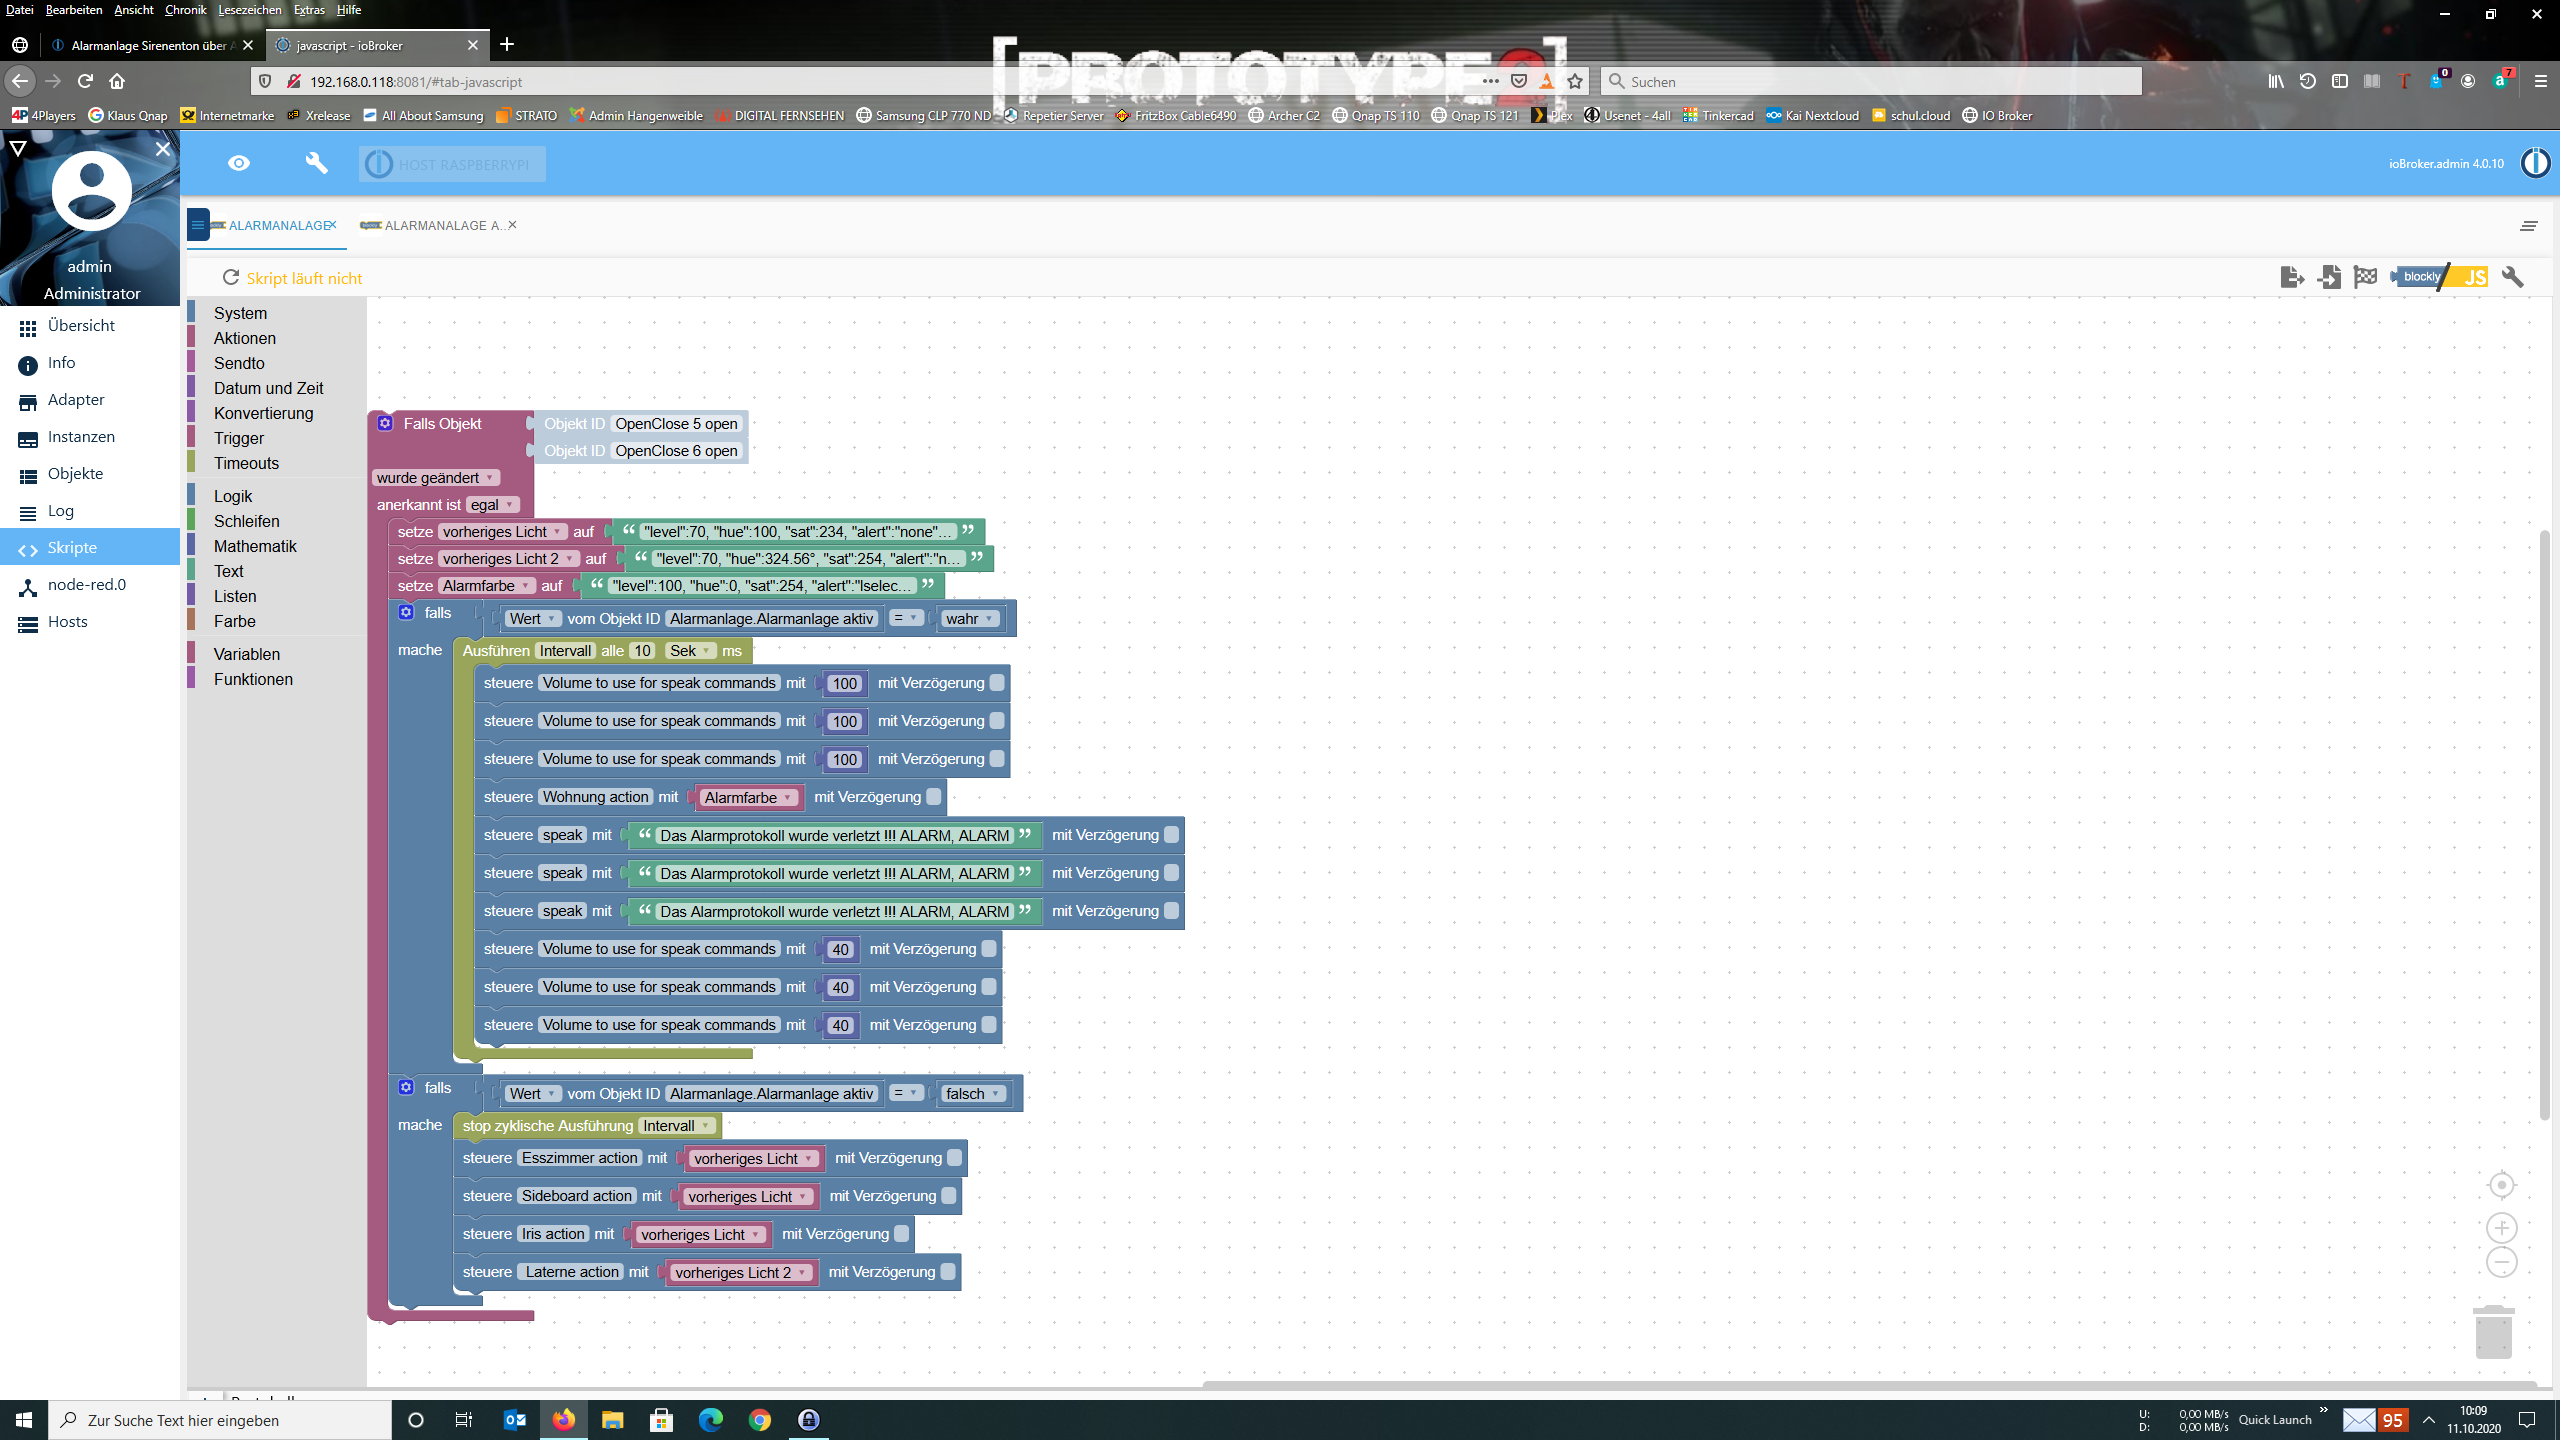Viewport: 2560px width, 1440px height.
Task: Switch view with the blockly/JS toggle
Action: click(2440, 277)
